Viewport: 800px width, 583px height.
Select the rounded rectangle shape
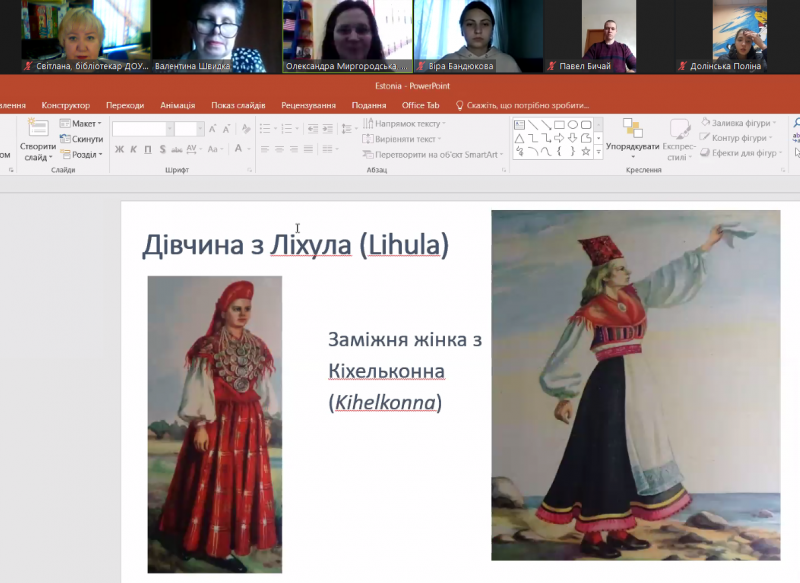click(586, 124)
